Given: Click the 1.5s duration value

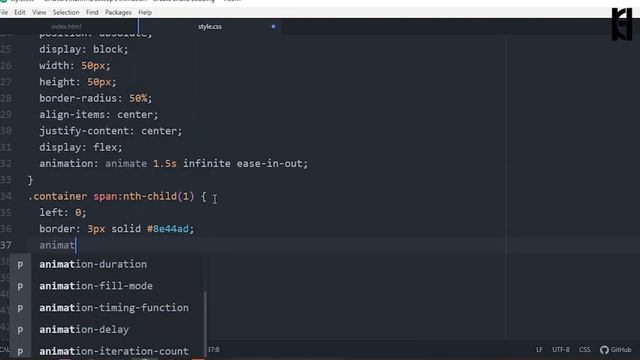Looking at the screenshot, I should point(165,164).
